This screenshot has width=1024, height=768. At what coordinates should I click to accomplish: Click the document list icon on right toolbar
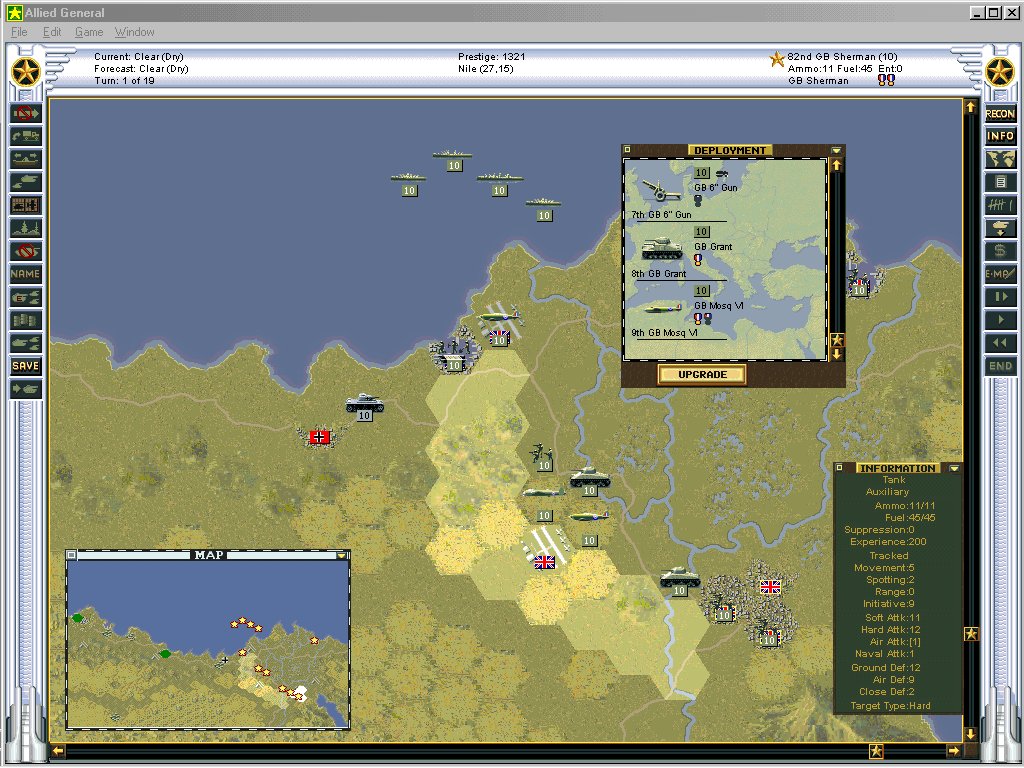[1000, 182]
